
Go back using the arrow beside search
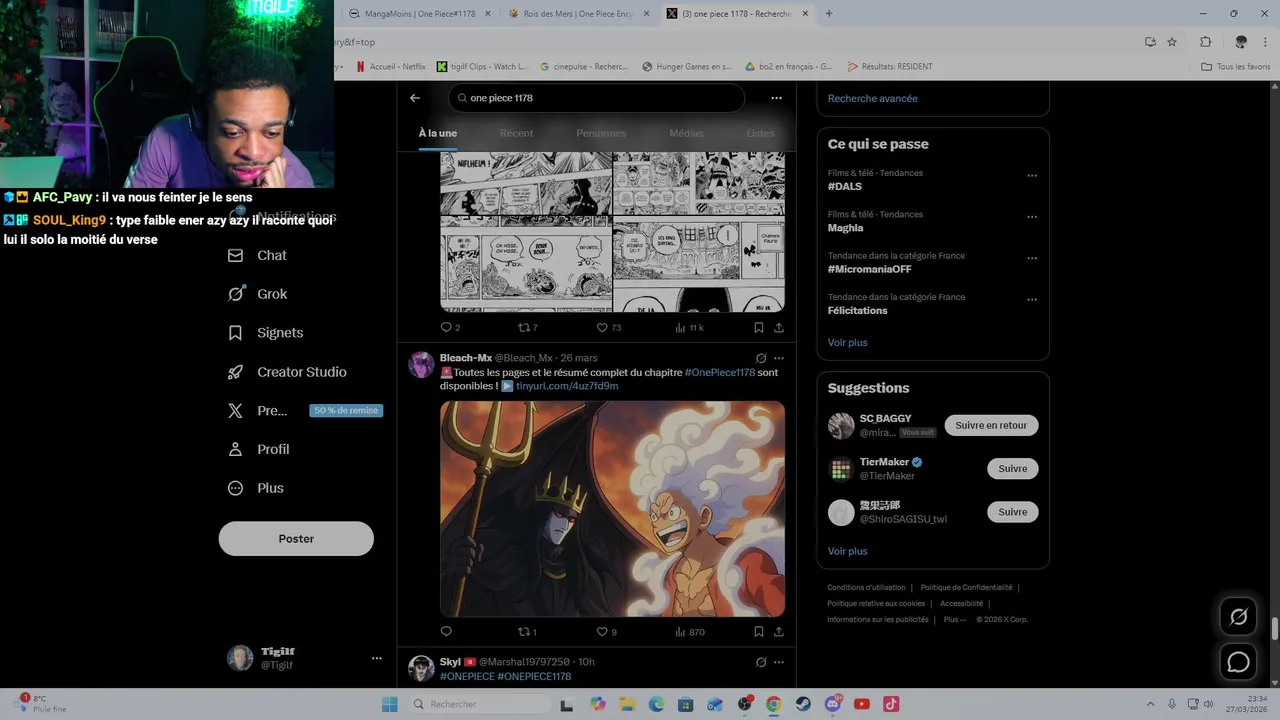tap(415, 98)
